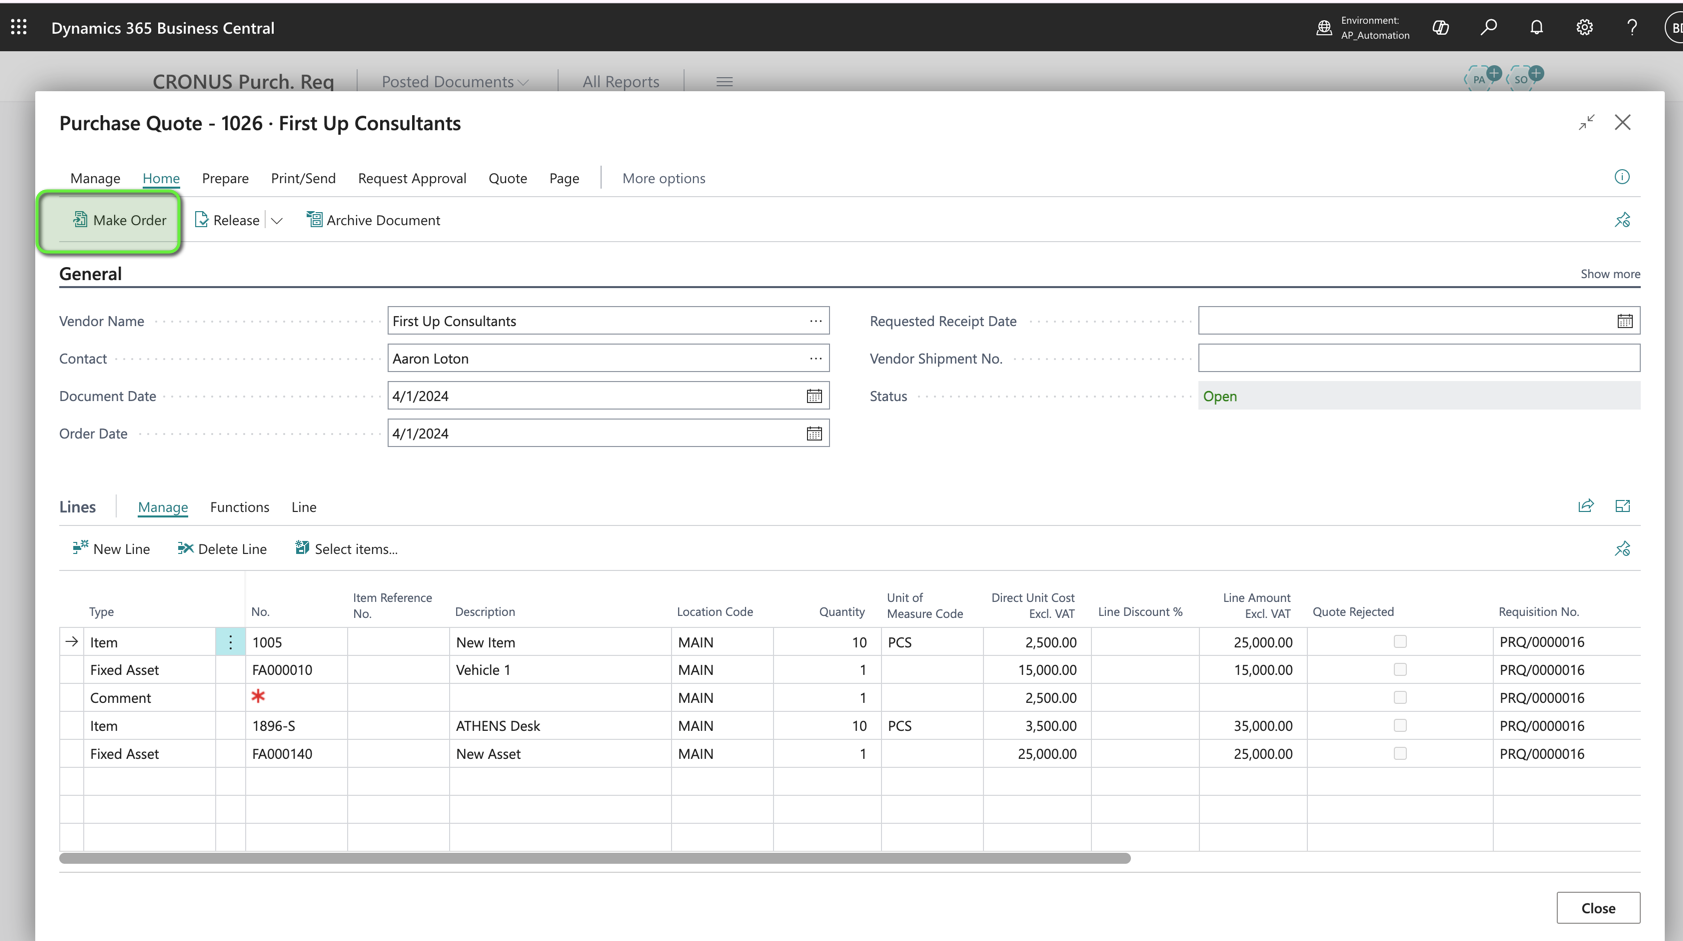Click the share icon in Lines section

point(1585,506)
